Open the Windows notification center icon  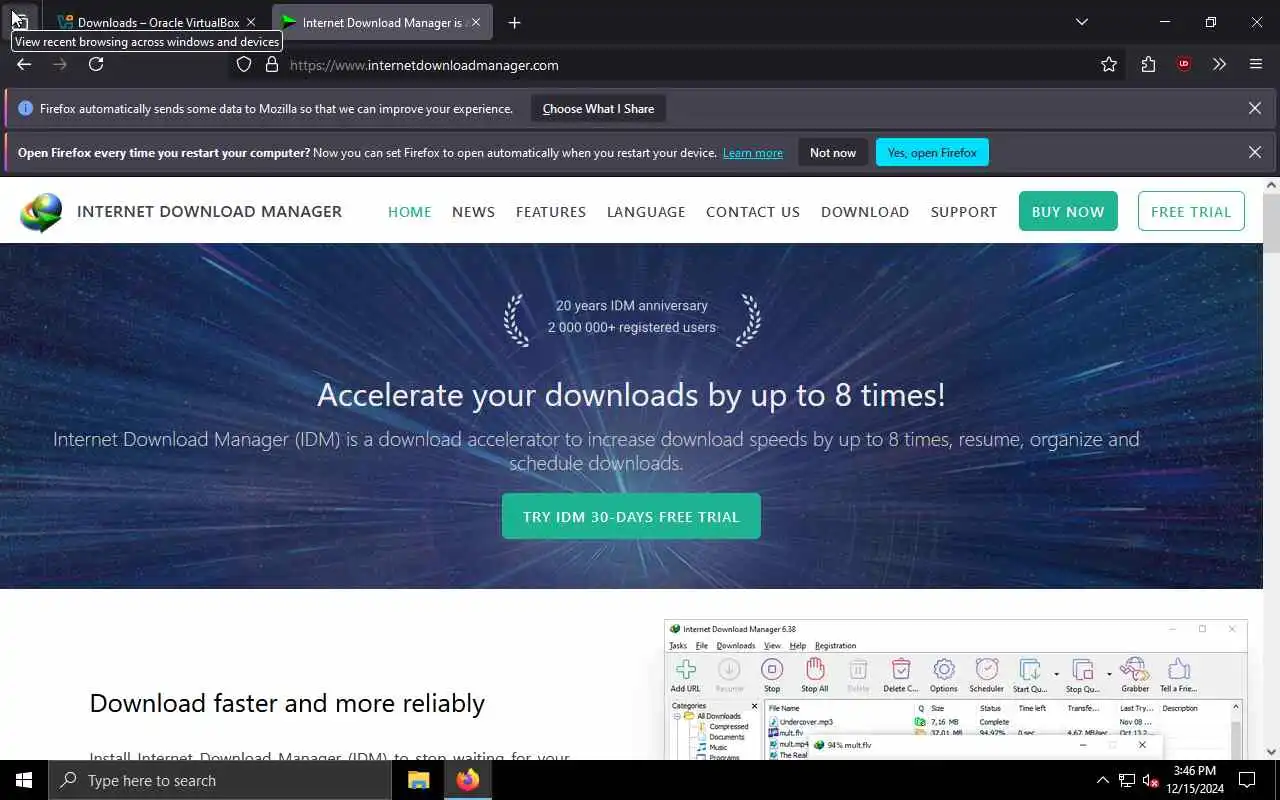pos(1247,780)
